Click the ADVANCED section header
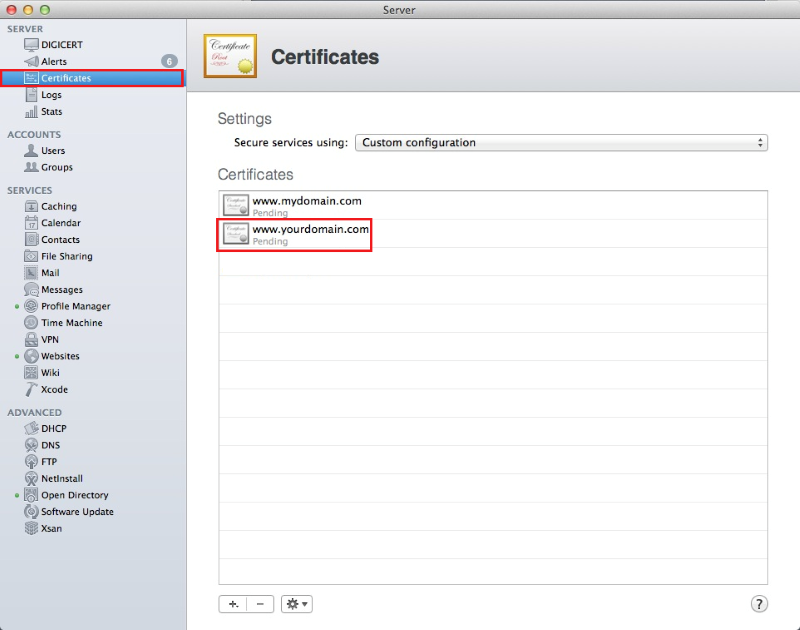This screenshot has width=800, height=630. pos(34,412)
